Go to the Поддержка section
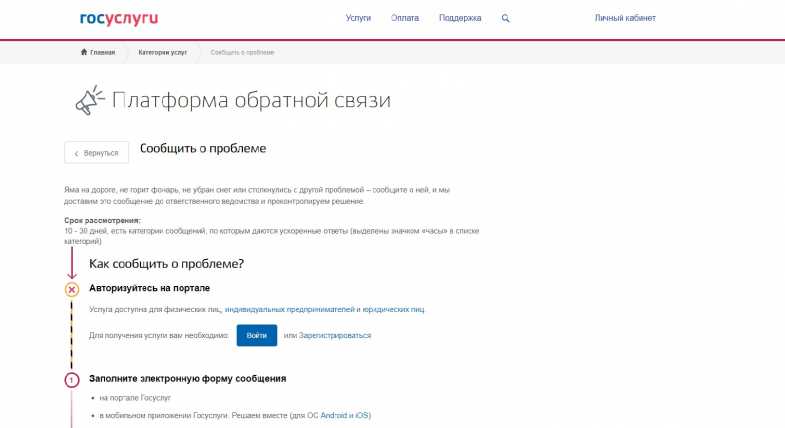This screenshot has height=428, width=785. click(460, 18)
